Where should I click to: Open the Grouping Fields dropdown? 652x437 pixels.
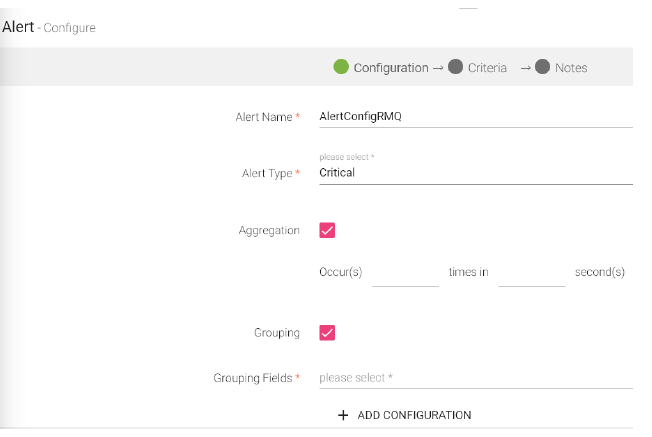tap(475, 378)
